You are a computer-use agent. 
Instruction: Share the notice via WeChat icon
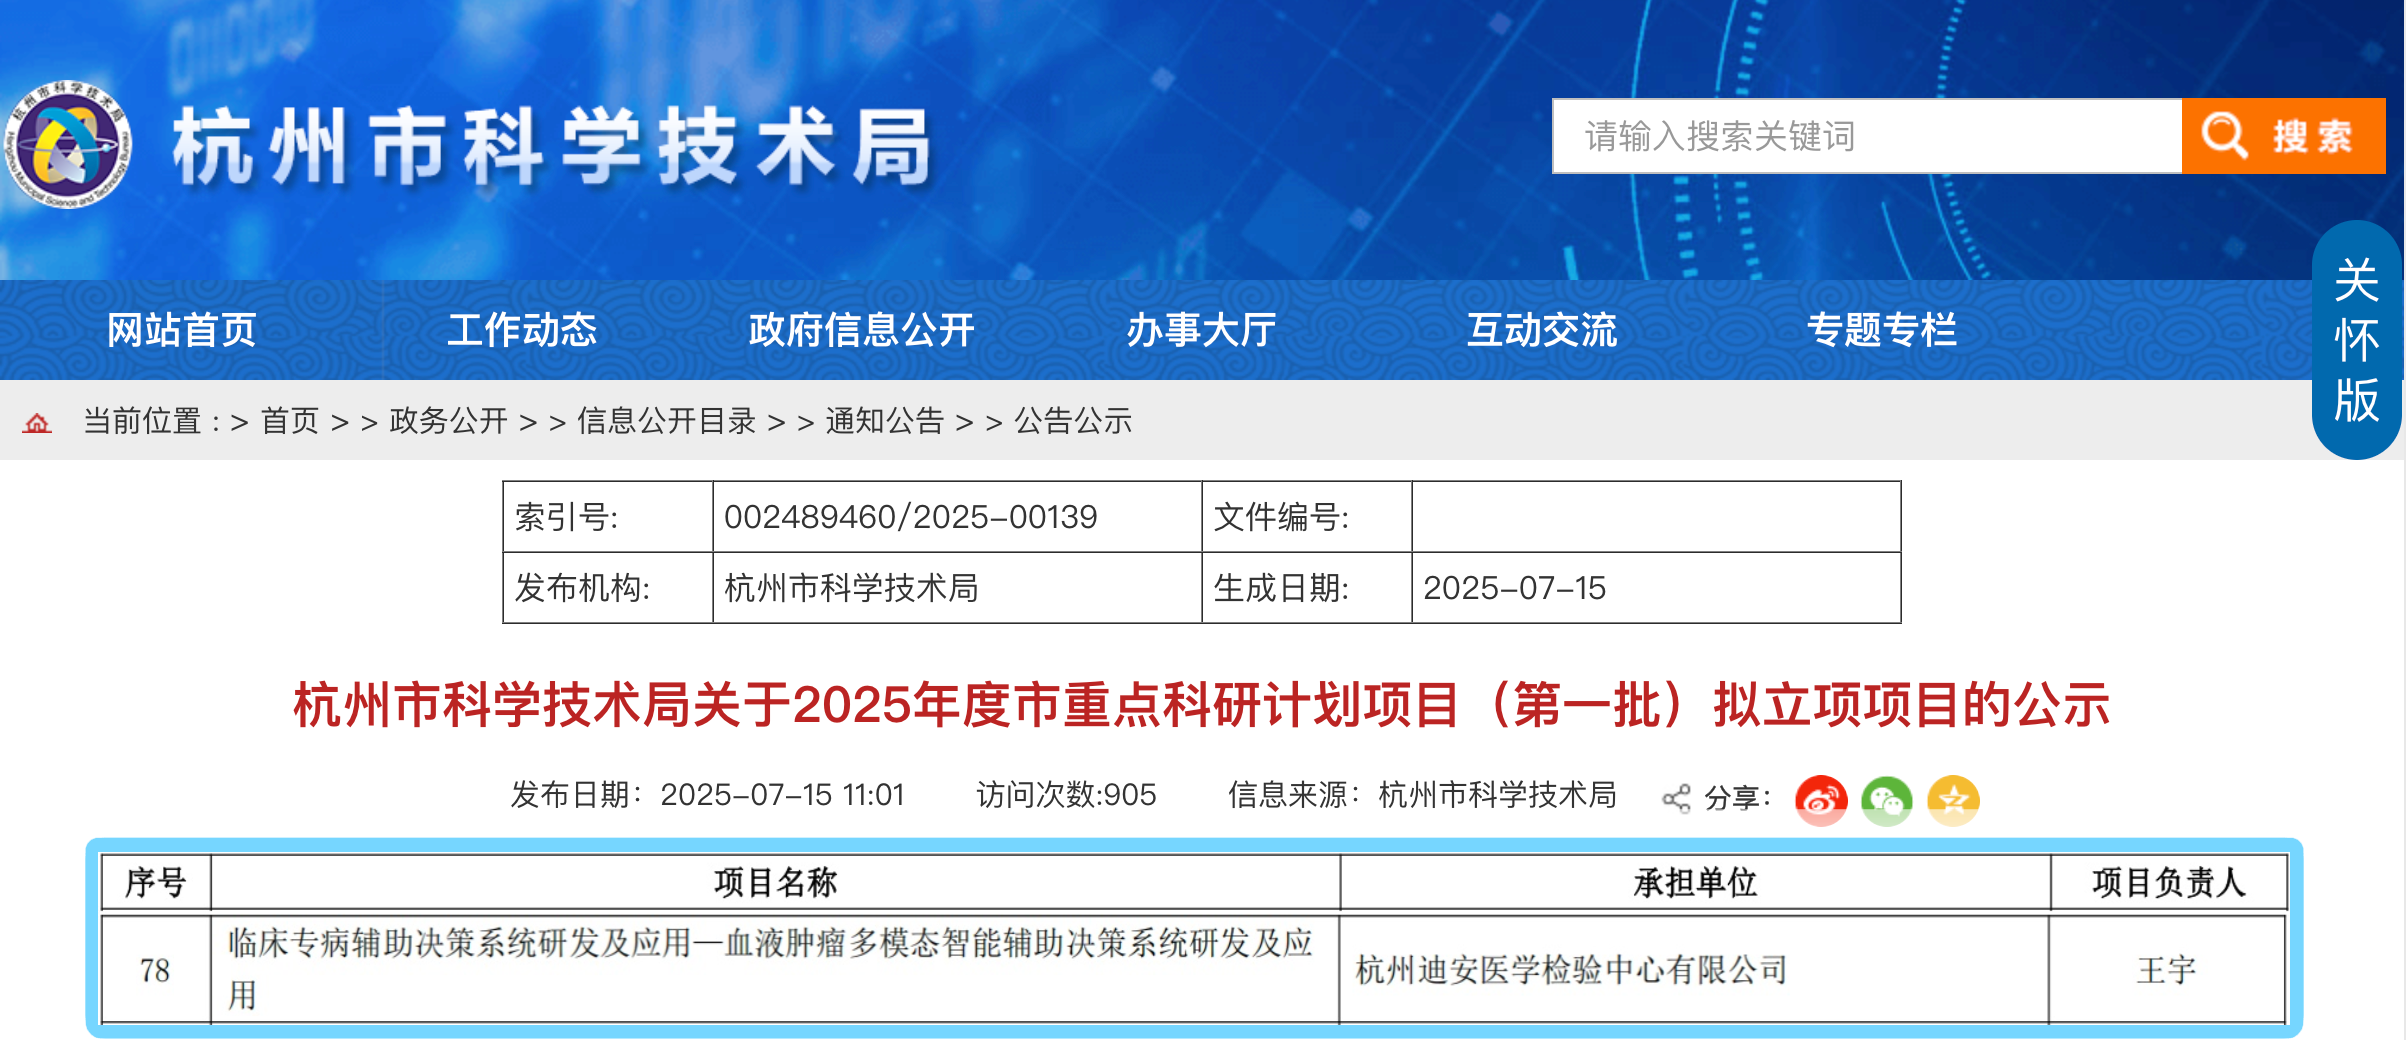click(1886, 800)
